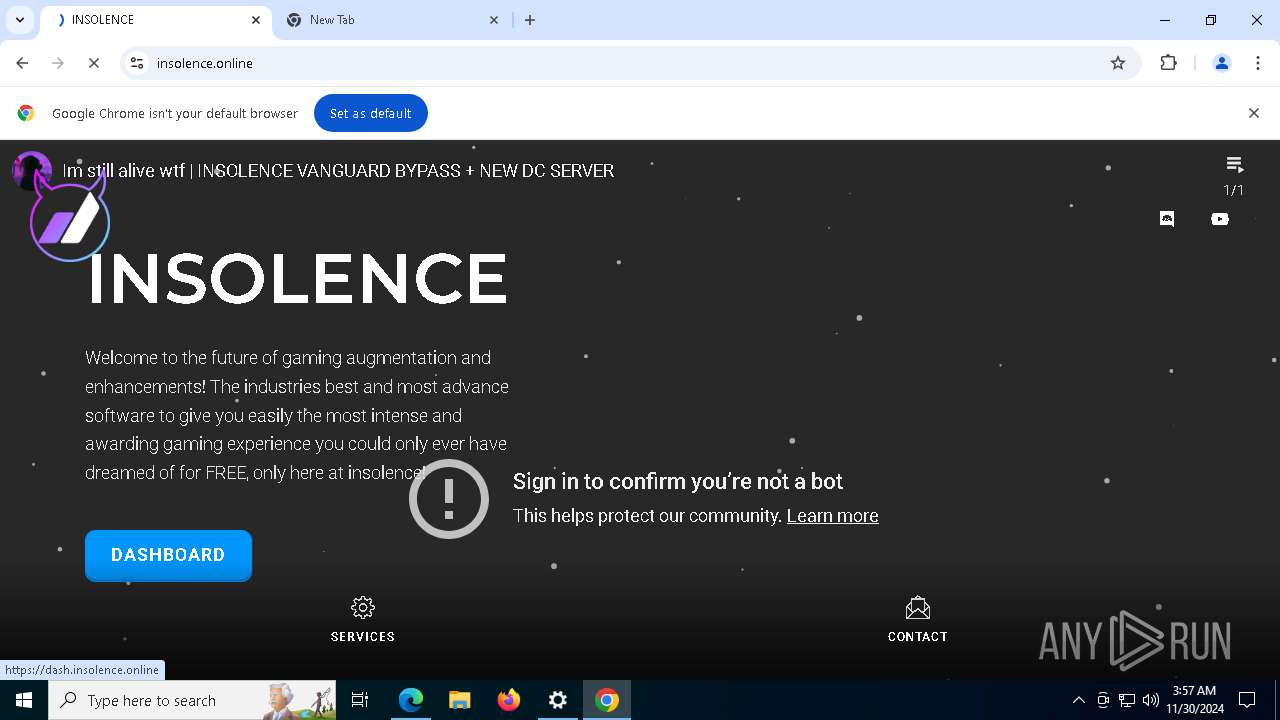Image resolution: width=1280 pixels, height=720 pixels.
Task: Open the SERVICES gear section
Action: [363, 620]
